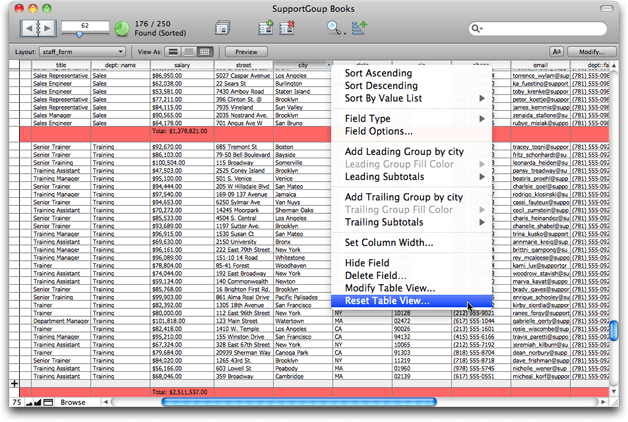This screenshot has width=628, height=422.
Task: Click the dept::name column header
Action: tap(121, 65)
